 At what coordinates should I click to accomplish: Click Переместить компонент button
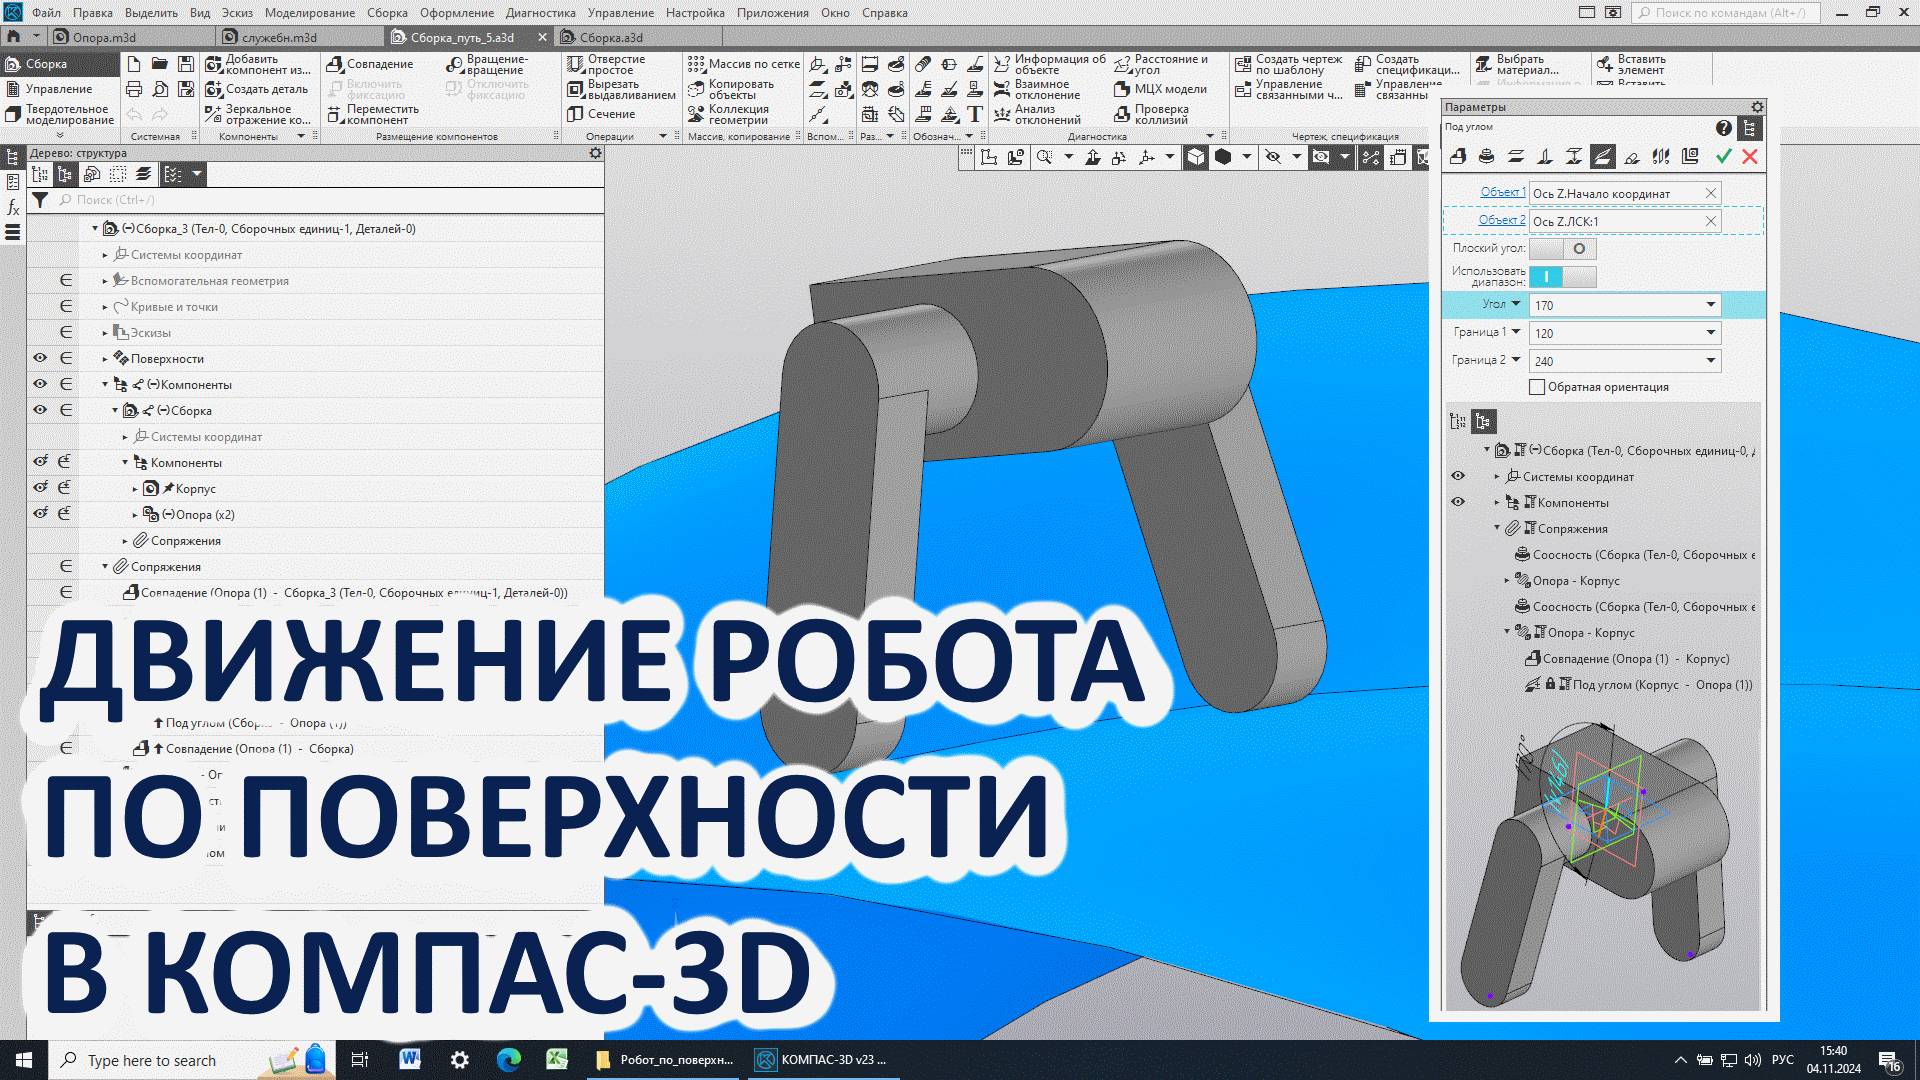tap(372, 114)
